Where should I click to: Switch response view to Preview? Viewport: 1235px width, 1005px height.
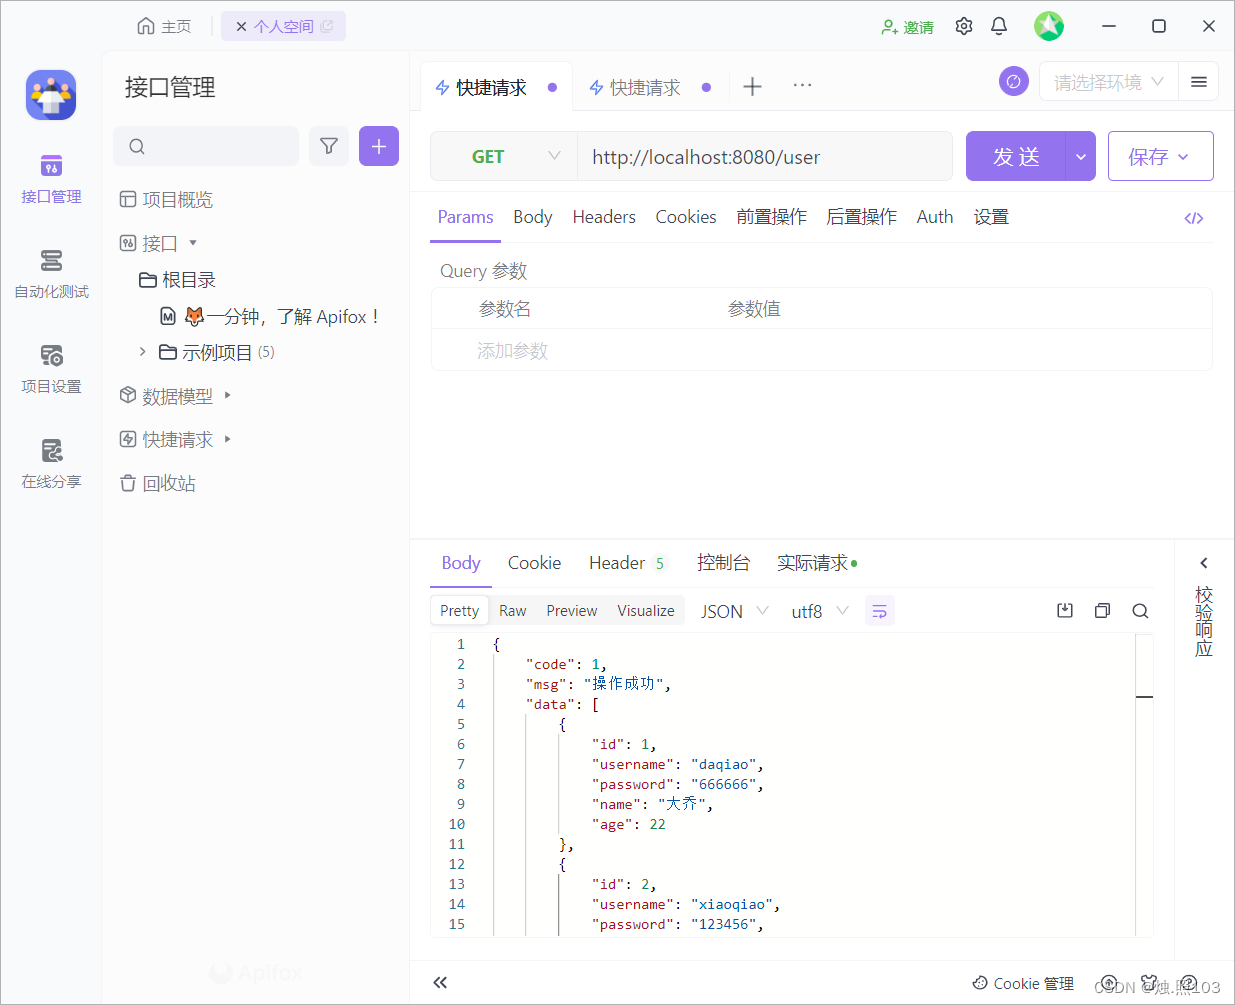[x=572, y=611]
